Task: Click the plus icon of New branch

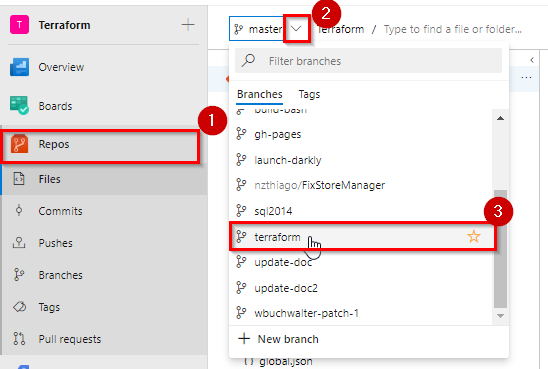Action: (244, 339)
